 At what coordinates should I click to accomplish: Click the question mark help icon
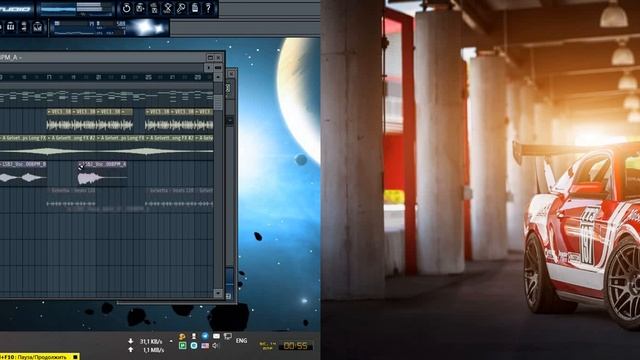tap(208, 8)
